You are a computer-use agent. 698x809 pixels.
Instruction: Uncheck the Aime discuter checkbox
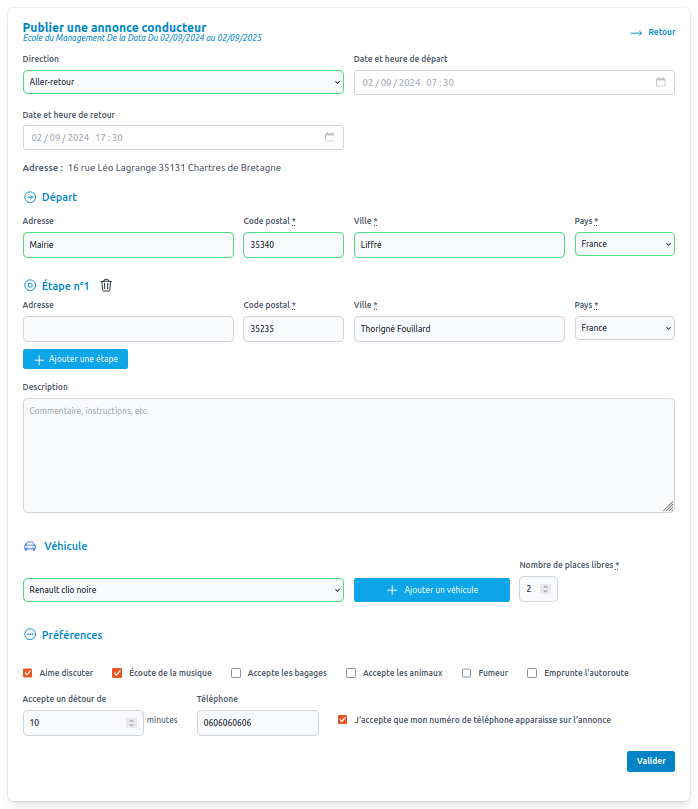[28, 673]
